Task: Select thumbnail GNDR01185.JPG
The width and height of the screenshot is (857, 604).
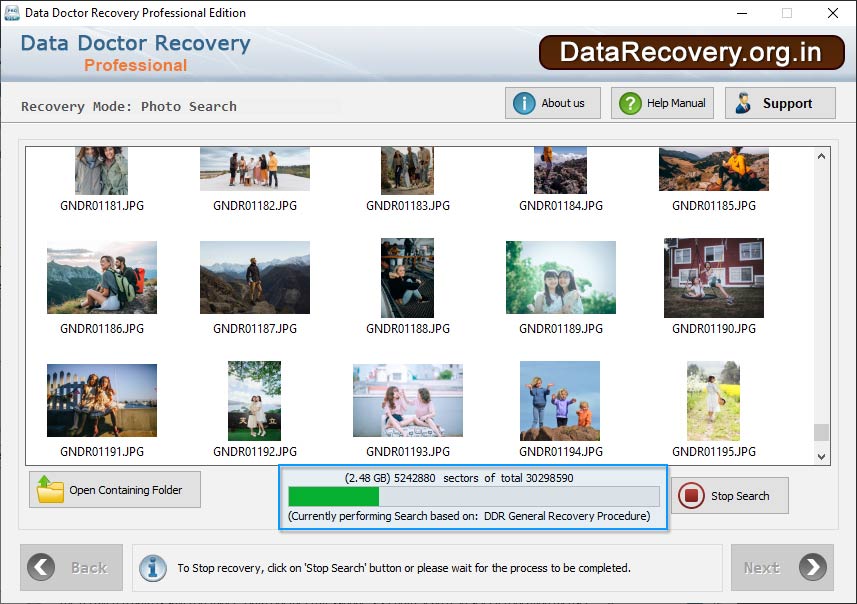Action: pos(714,169)
